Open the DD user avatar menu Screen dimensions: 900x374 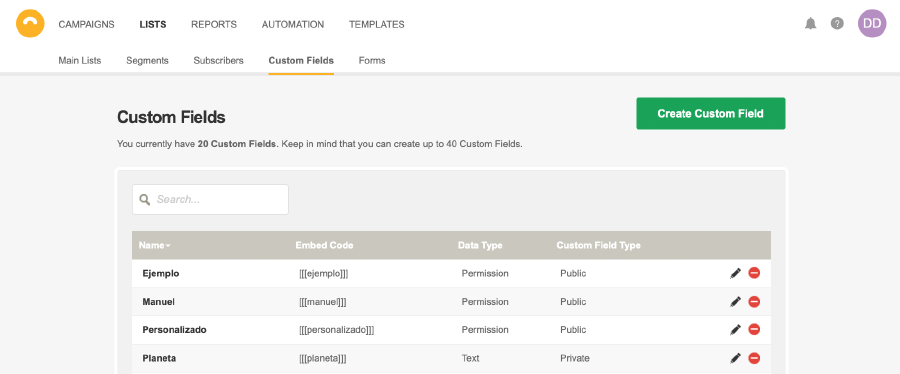(x=872, y=24)
